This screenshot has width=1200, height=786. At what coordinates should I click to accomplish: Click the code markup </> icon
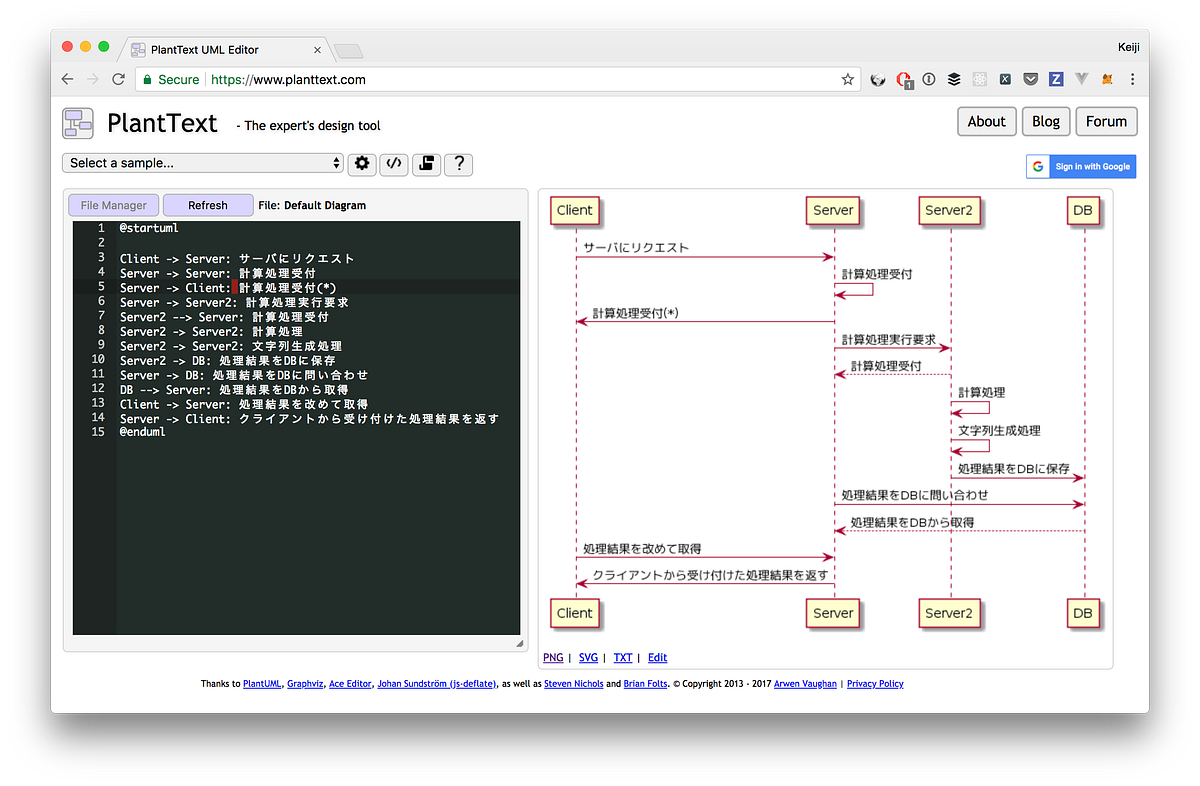point(393,164)
